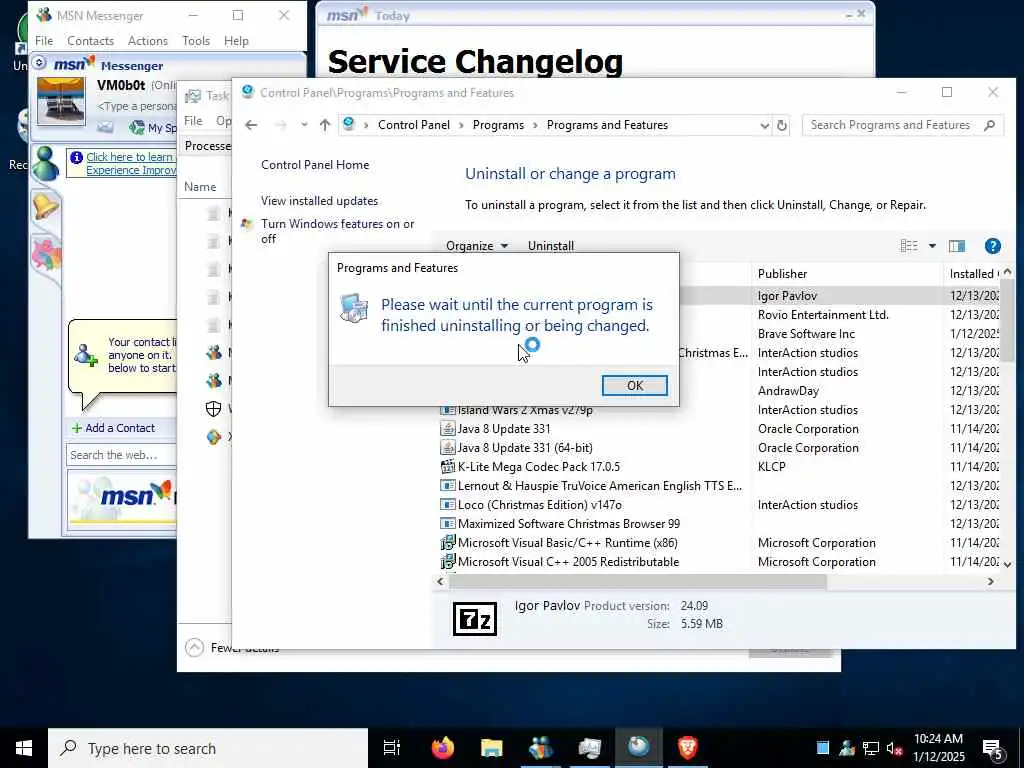
Task: Switch to MSN Messenger taskbar button
Action: pos(540,748)
